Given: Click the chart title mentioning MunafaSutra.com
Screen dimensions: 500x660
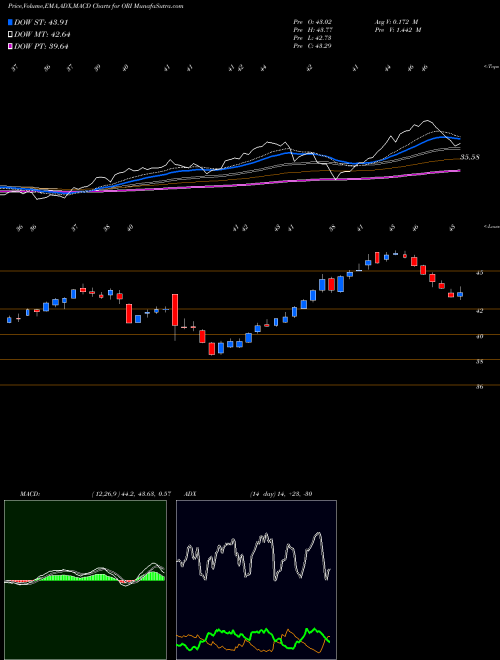Looking at the screenshot, I should (x=96, y=6).
